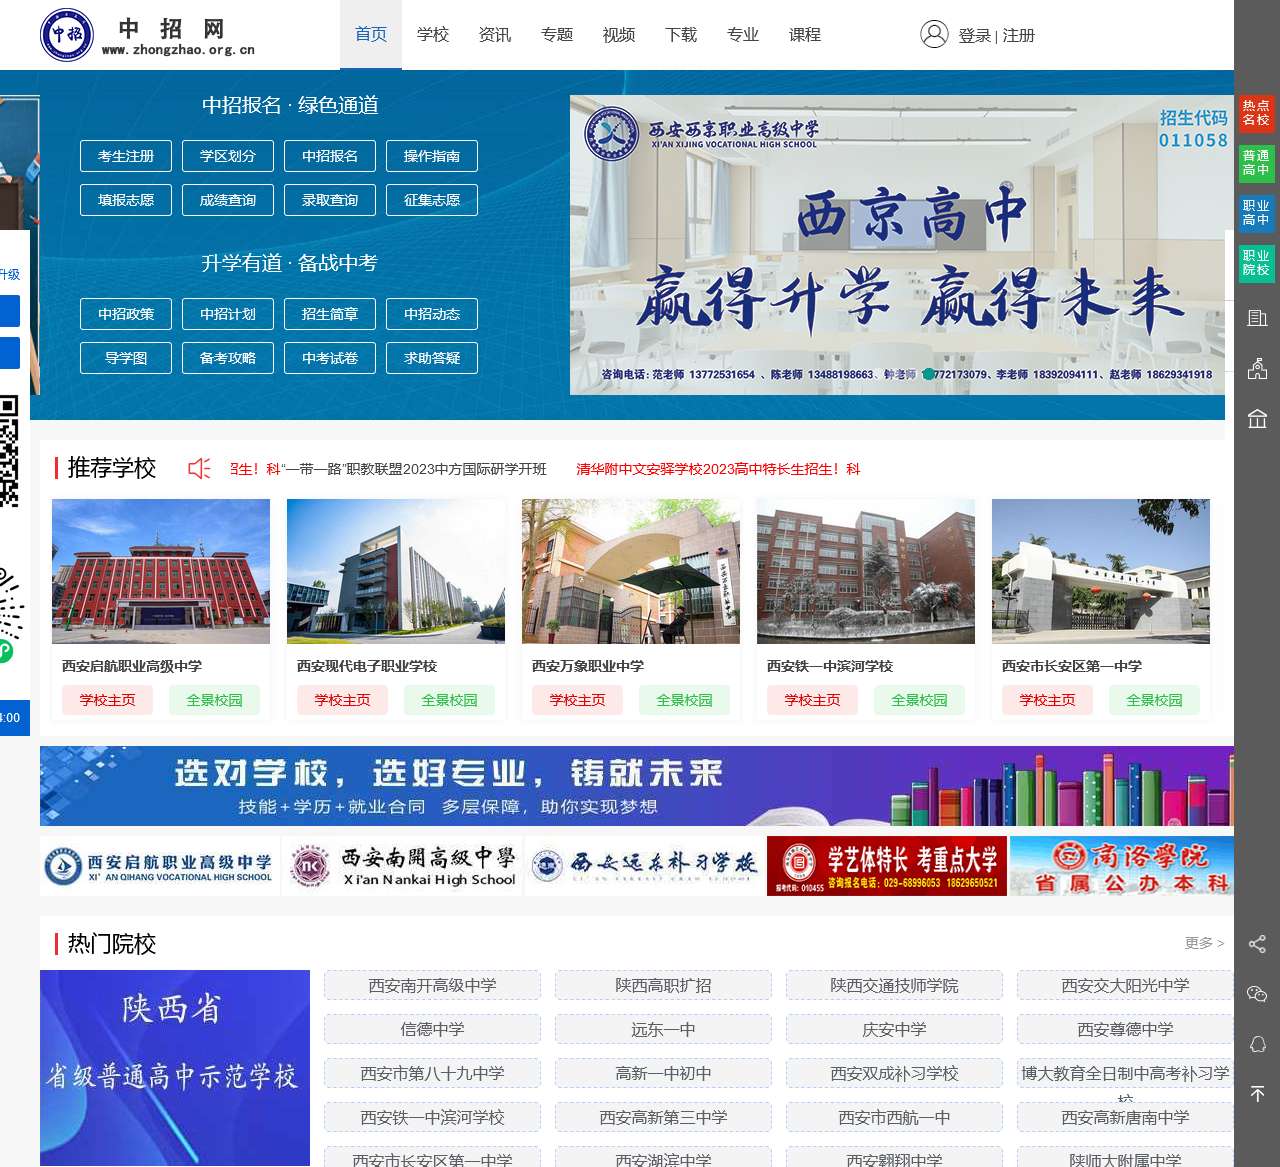This screenshot has width=1280, height=1167.
Task: Click the back-to-top arrow icon
Action: [x=1257, y=1094]
